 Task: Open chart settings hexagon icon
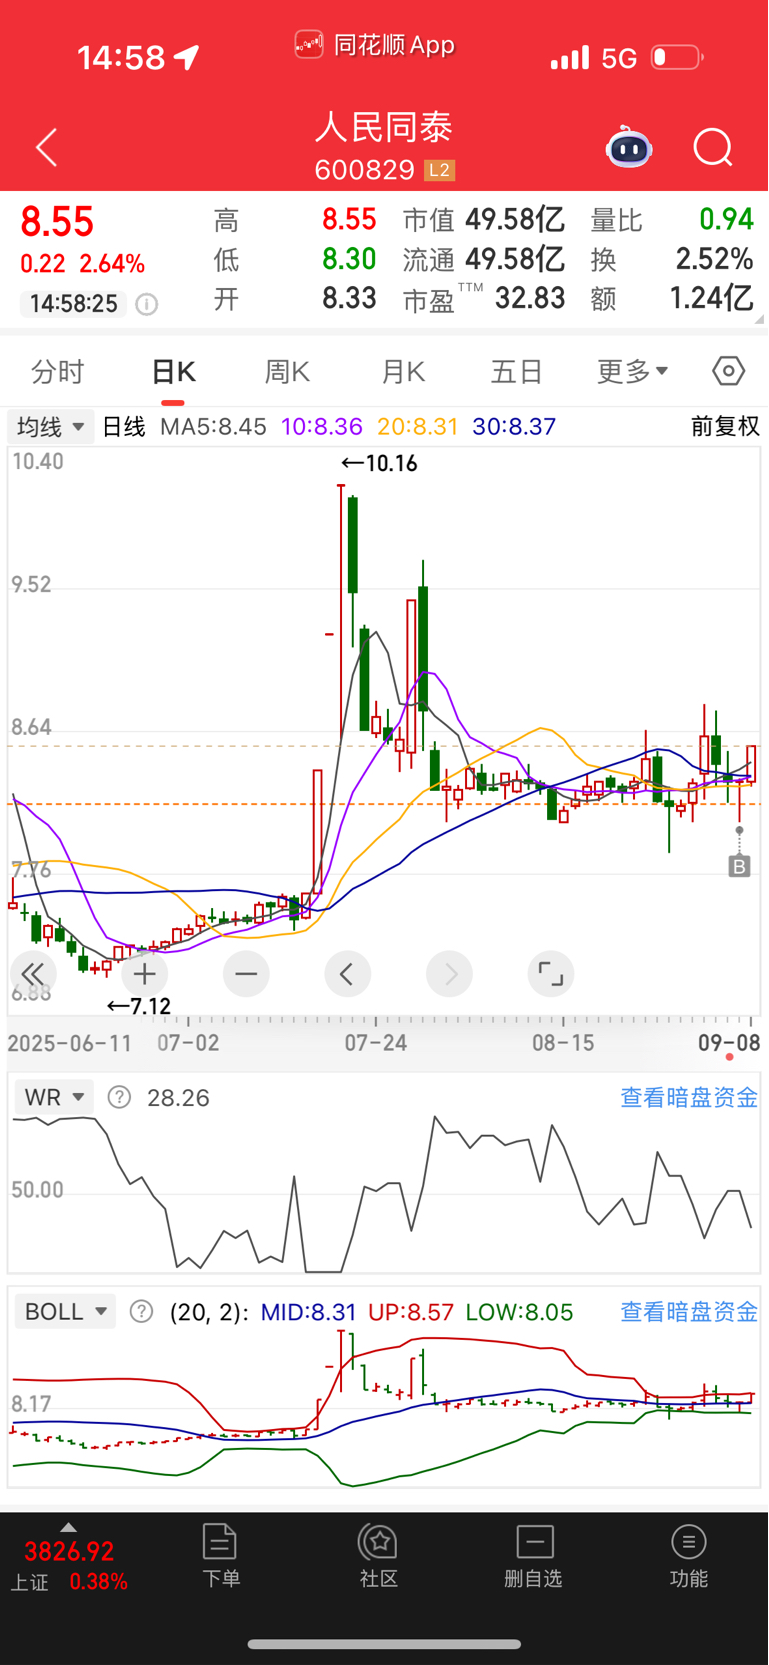[x=728, y=372]
